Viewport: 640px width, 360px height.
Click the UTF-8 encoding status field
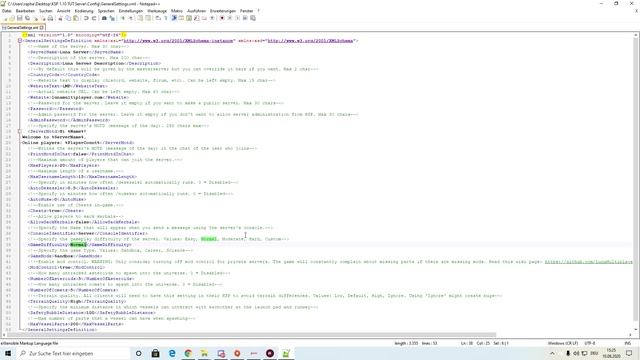click(590, 343)
